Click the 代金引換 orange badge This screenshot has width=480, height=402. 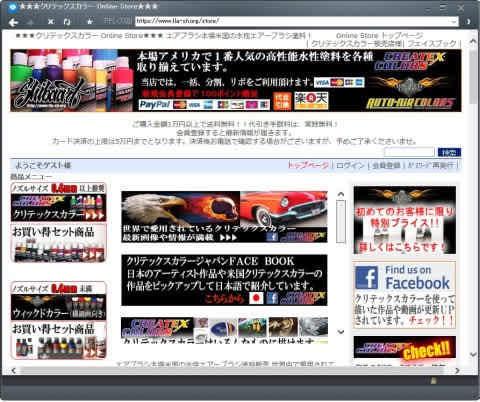[282, 101]
